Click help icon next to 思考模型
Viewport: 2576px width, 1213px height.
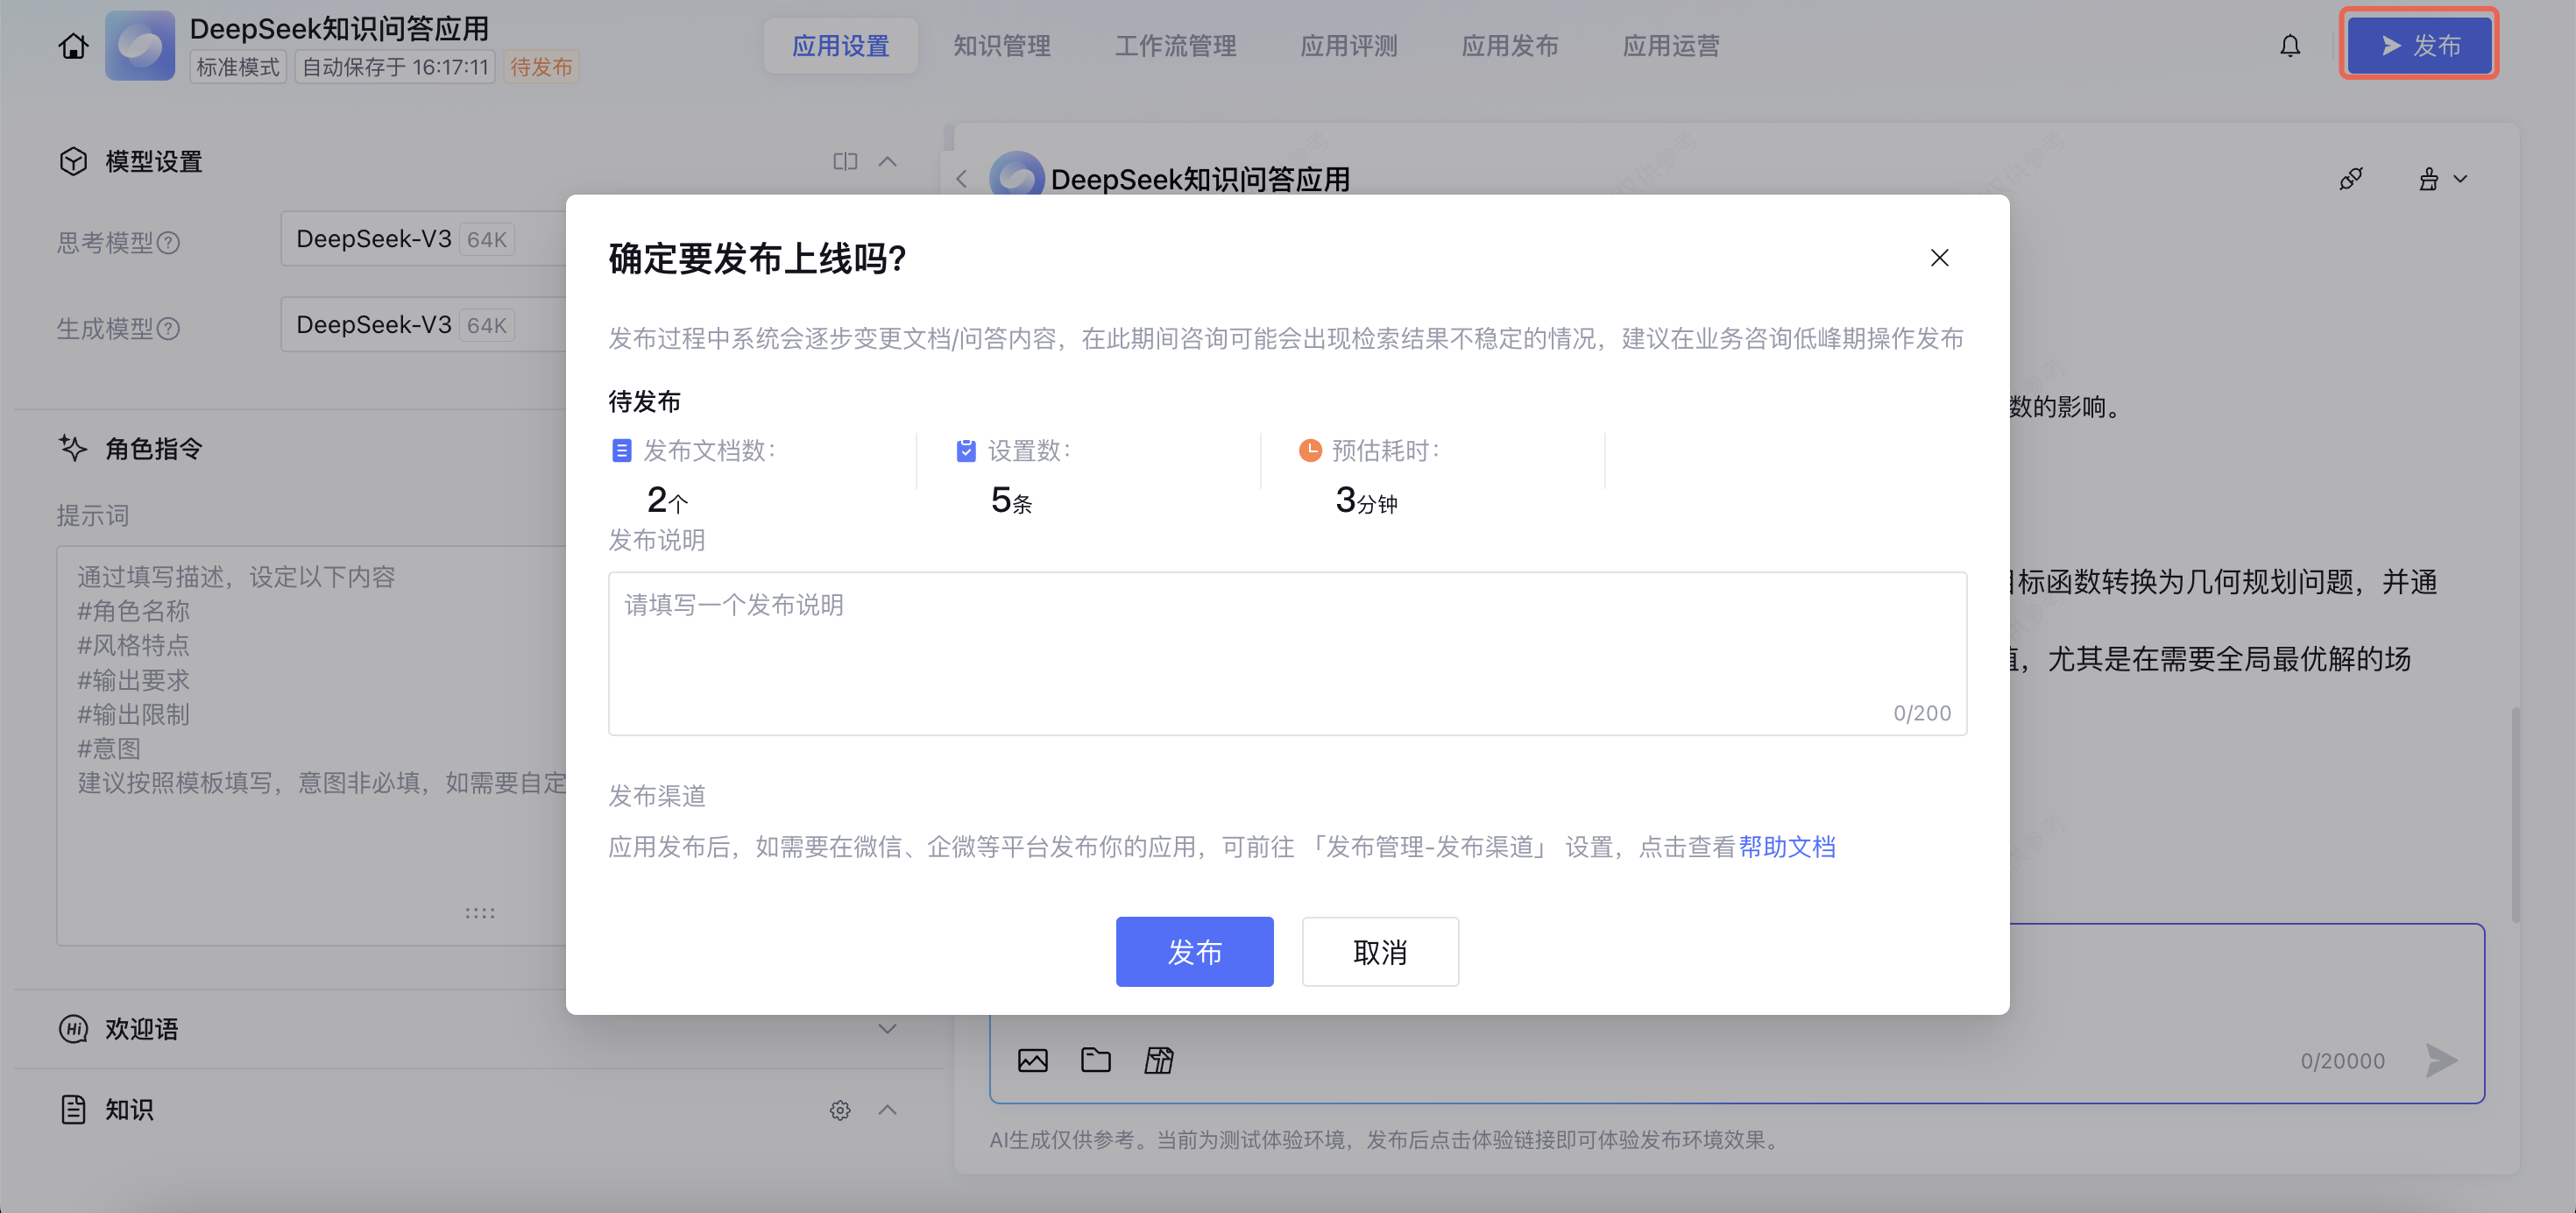[x=169, y=243]
